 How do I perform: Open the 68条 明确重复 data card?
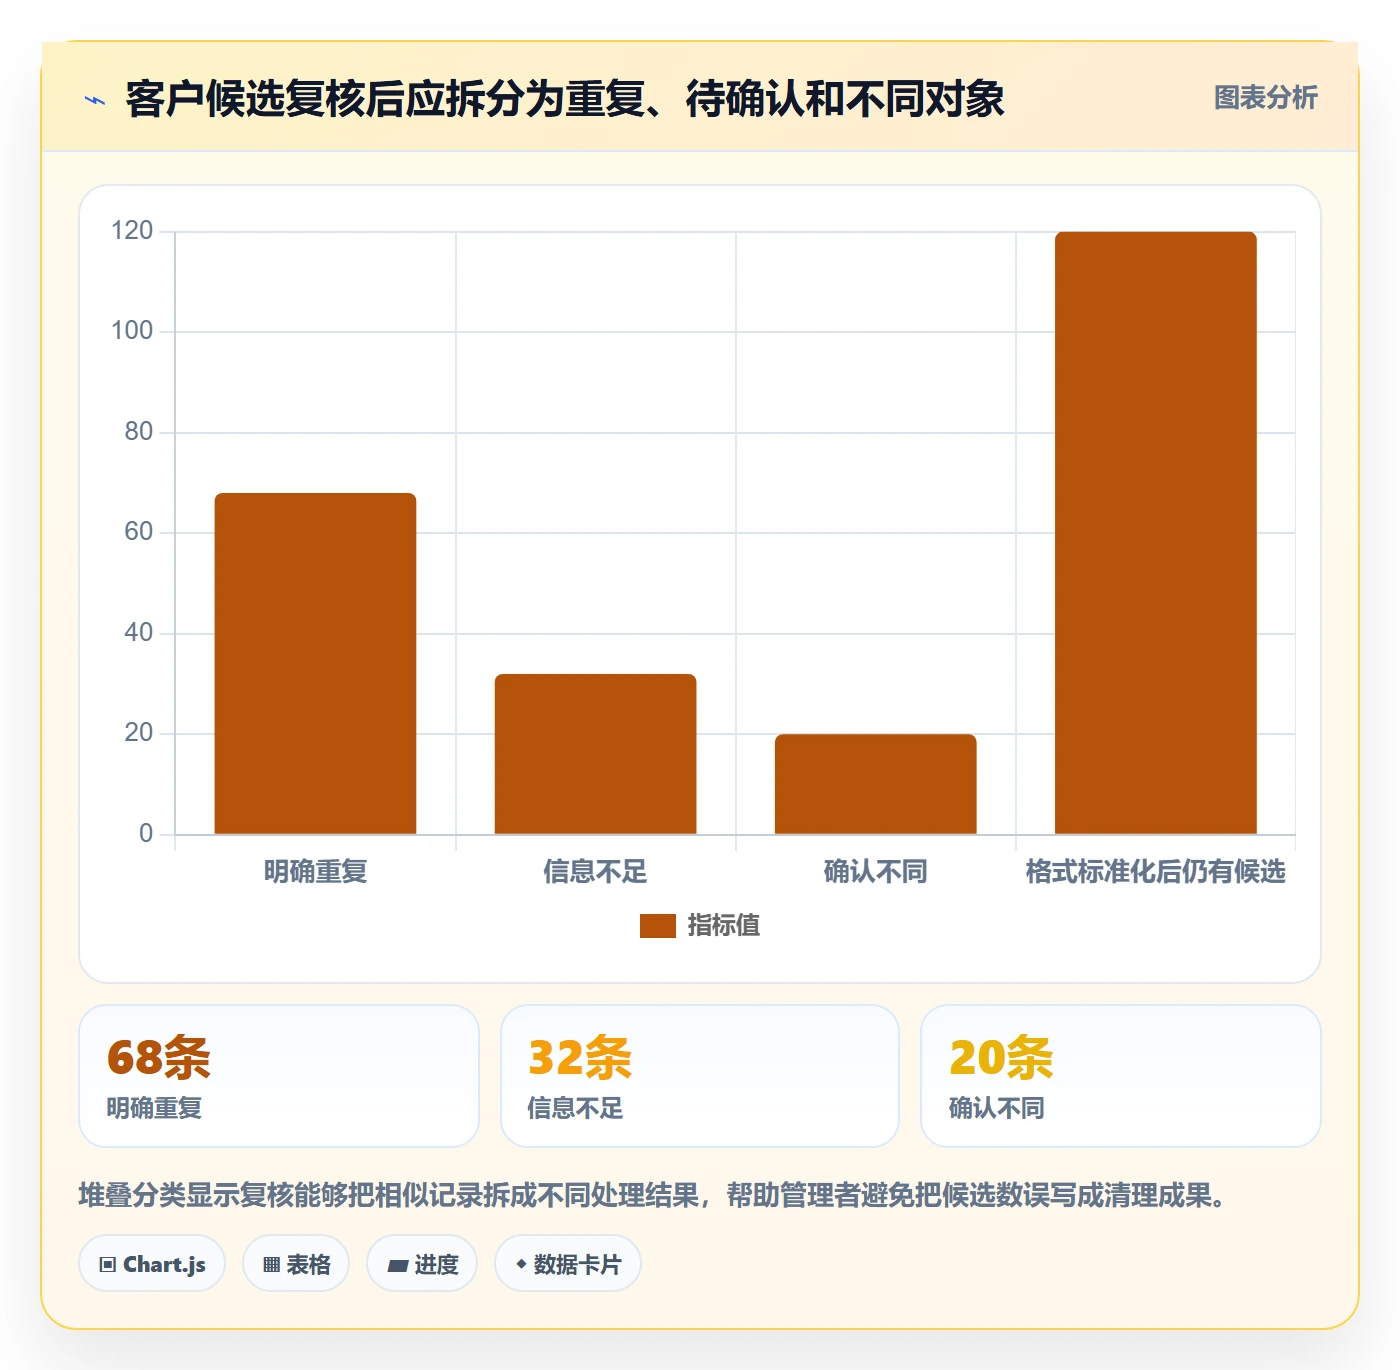[279, 1076]
